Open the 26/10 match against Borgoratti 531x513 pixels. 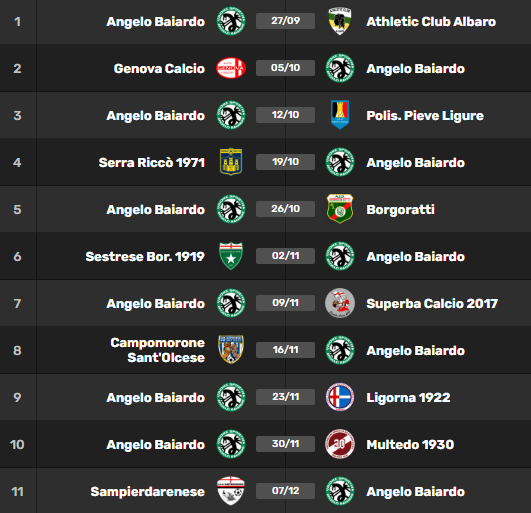click(x=285, y=209)
